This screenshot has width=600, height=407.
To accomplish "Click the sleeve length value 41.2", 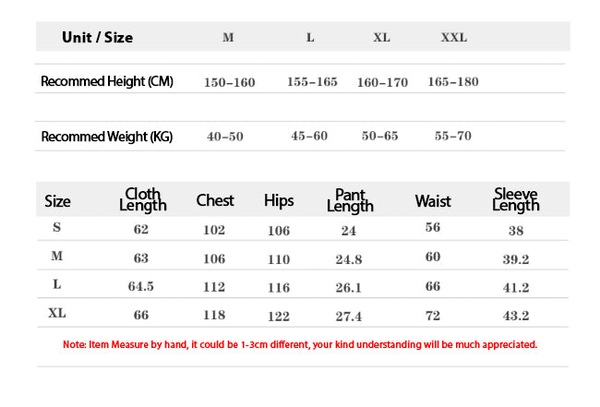I will [516, 288].
